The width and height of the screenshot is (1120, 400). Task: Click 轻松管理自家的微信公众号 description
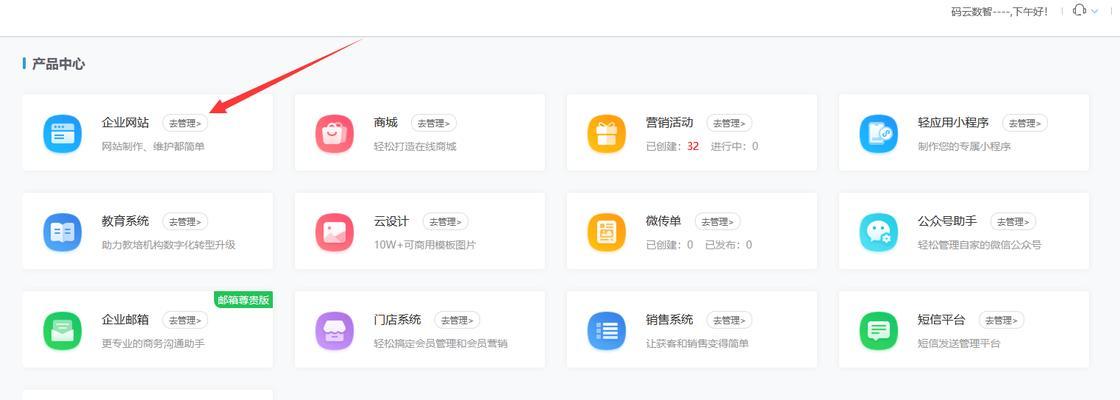pos(979,245)
